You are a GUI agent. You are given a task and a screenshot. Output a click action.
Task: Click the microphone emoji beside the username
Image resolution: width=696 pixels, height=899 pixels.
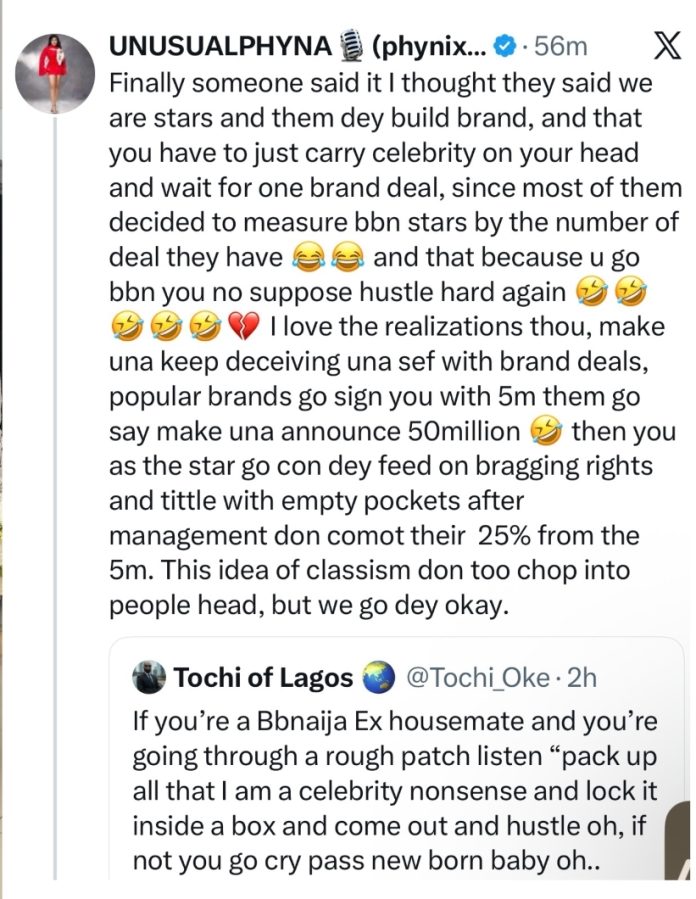[x=351, y=46]
